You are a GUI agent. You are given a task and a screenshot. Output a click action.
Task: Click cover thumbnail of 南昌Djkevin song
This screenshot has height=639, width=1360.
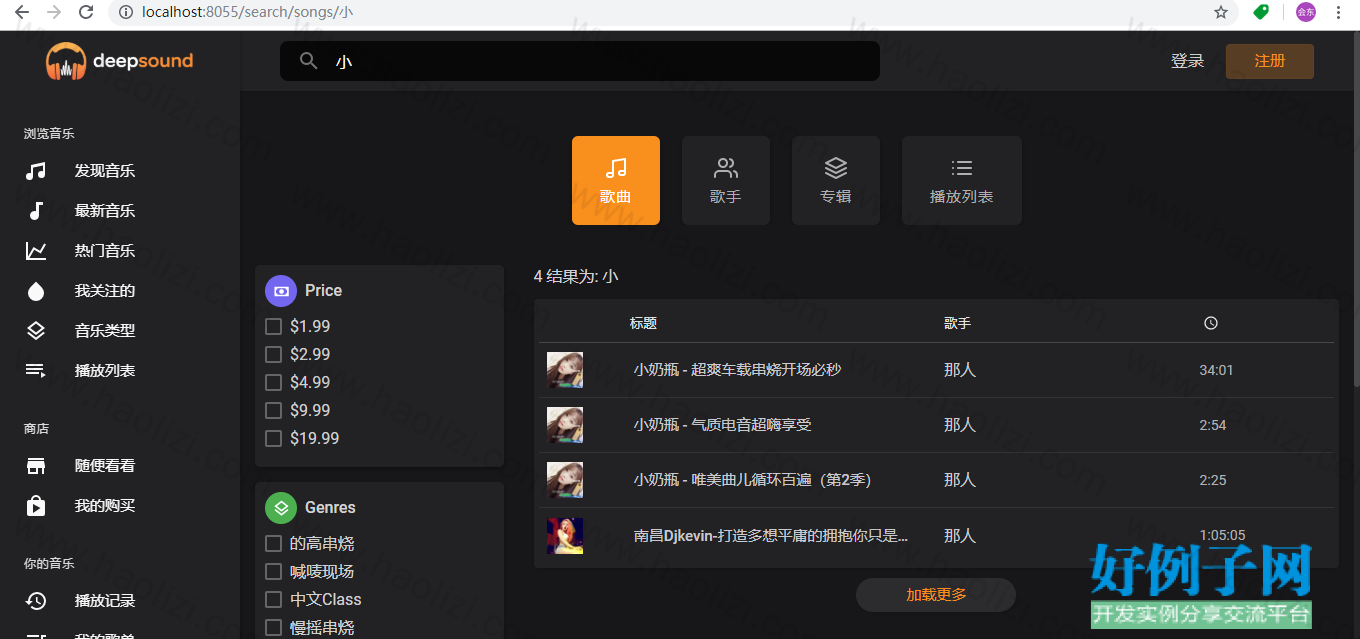(565, 535)
